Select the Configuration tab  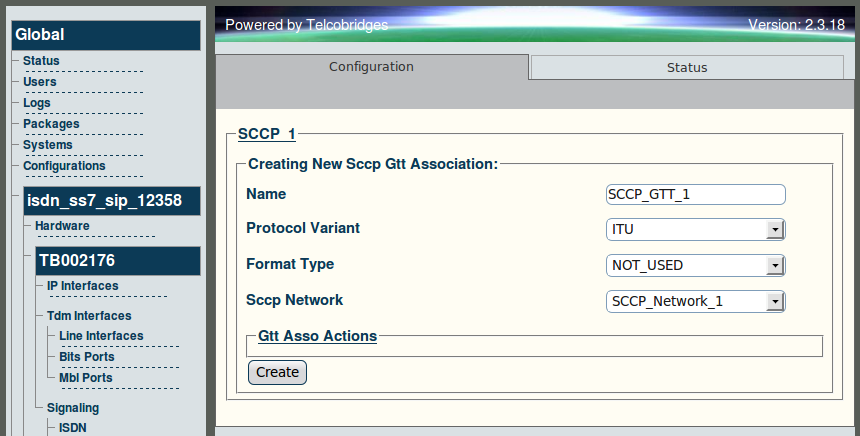click(371, 67)
